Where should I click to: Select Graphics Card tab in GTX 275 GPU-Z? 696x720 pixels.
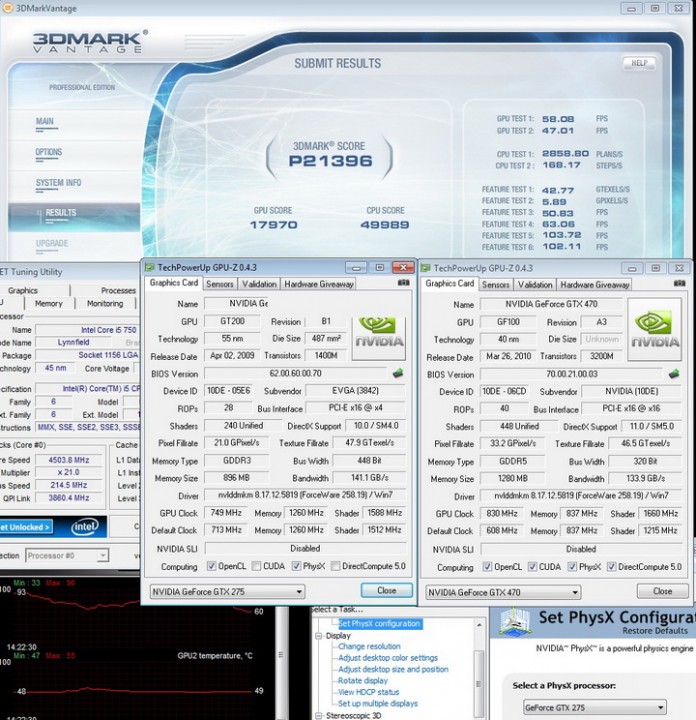(x=174, y=283)
